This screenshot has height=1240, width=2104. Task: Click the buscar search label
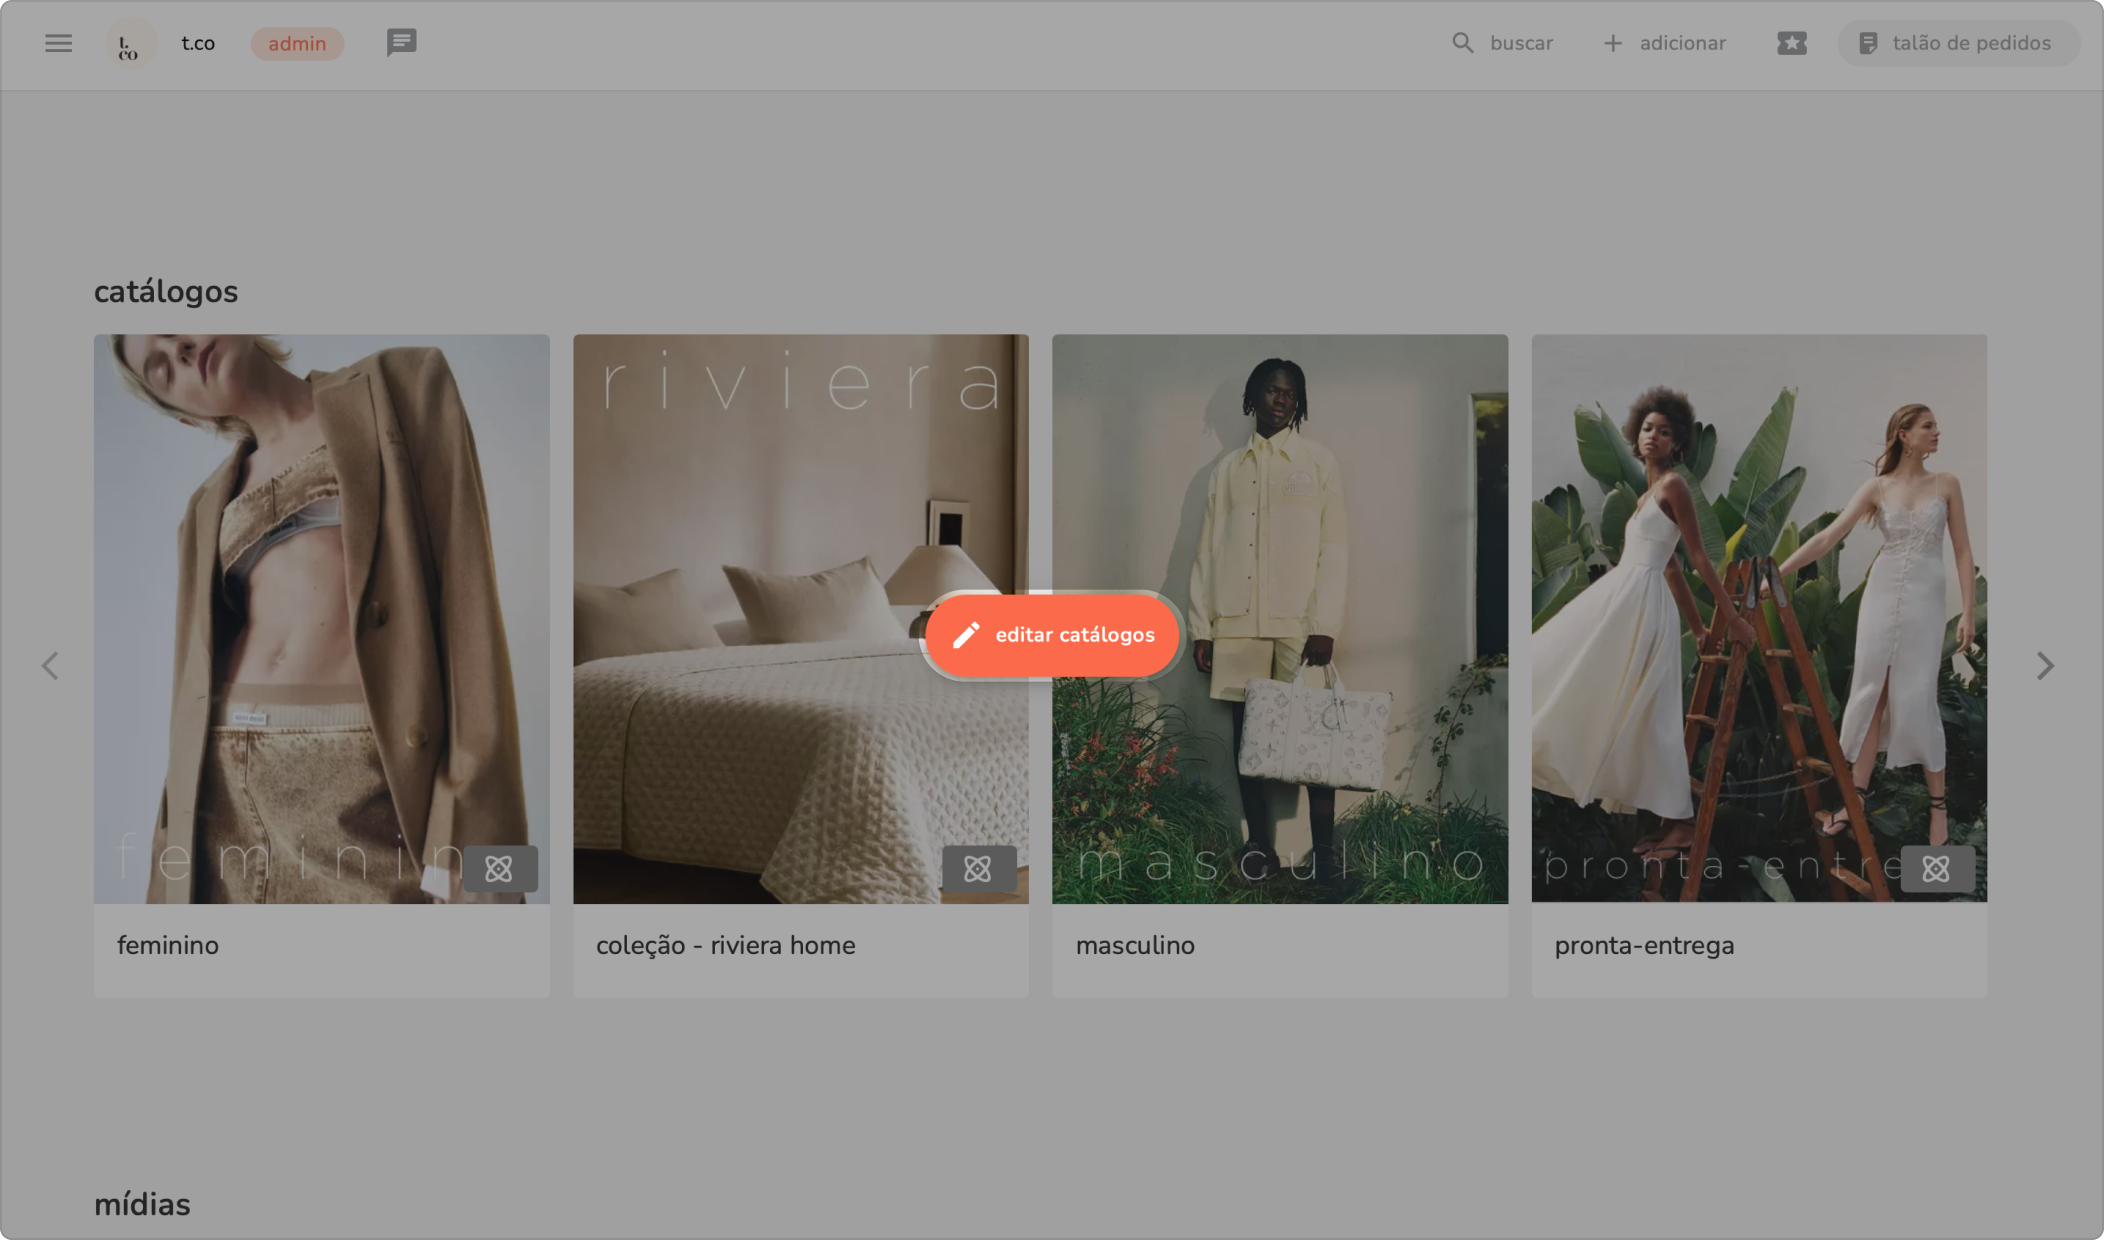click(1521, 43)
